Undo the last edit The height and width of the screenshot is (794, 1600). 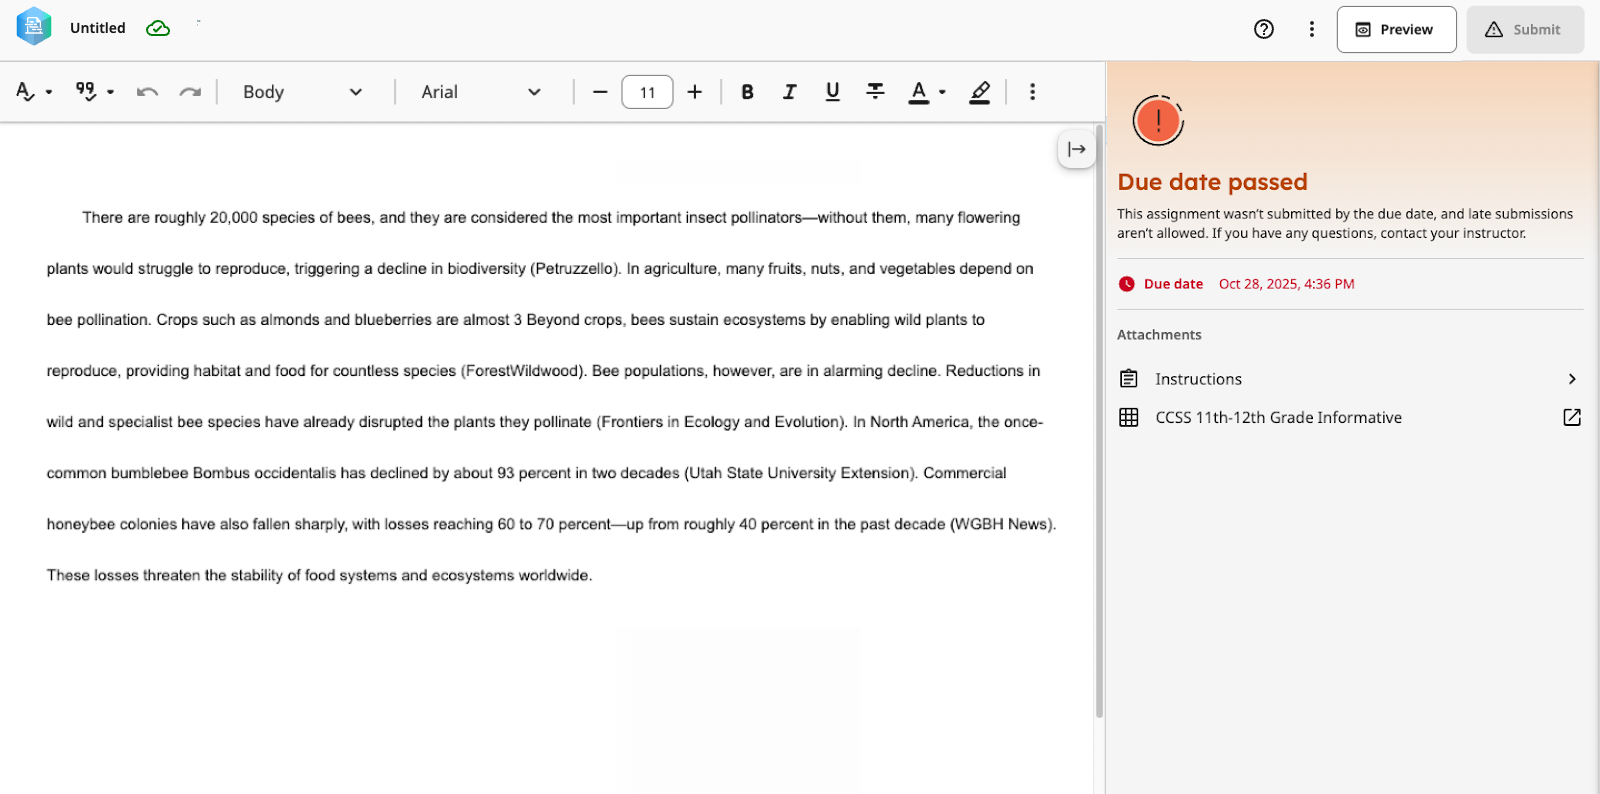click(147, 92)
